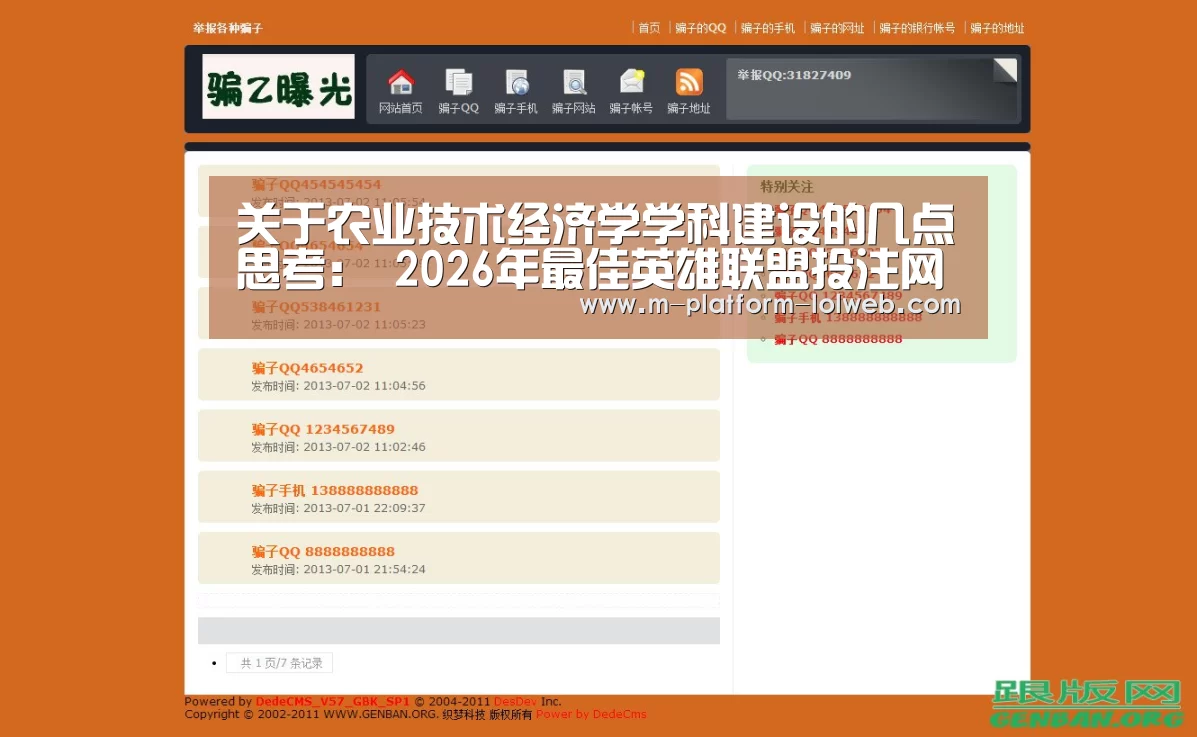1197x737 pixels.
Task: Open the 骗子QQ4654652 list entry
Action: coord(308,367)
